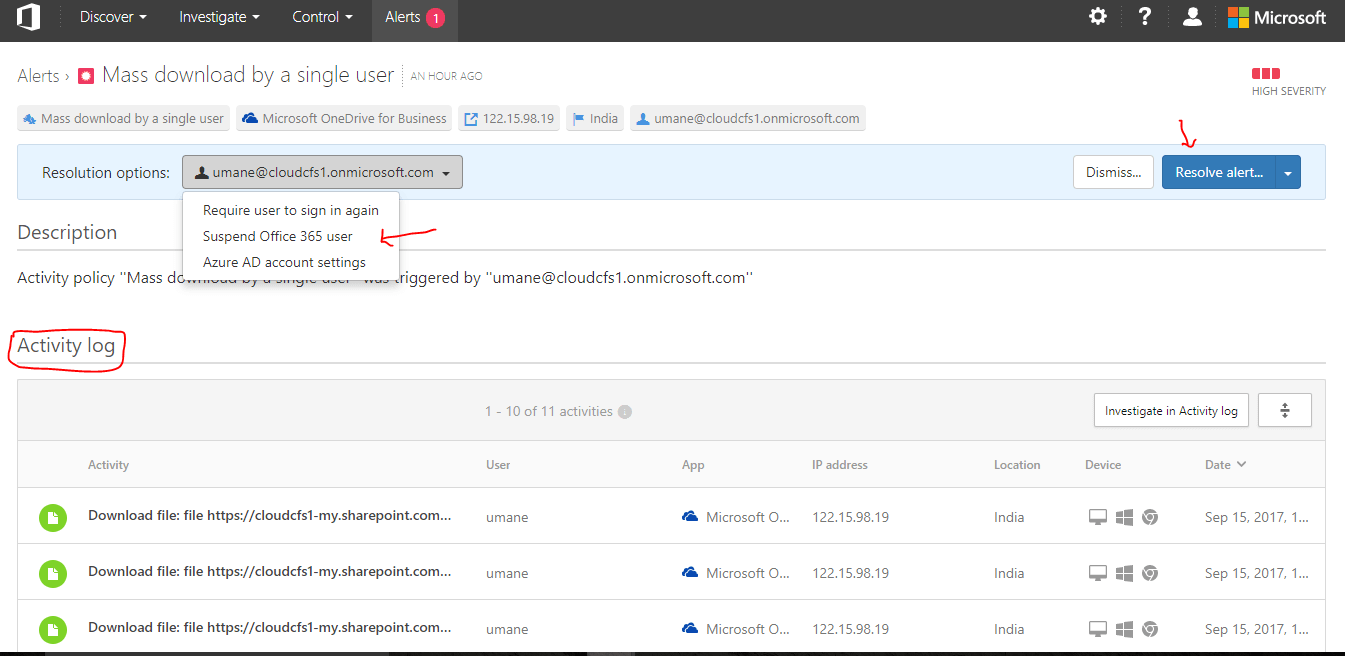The width and height of the screenshot is (1345, 656).
Task: Click the Device column header
Action: [x=1103, y=465]
